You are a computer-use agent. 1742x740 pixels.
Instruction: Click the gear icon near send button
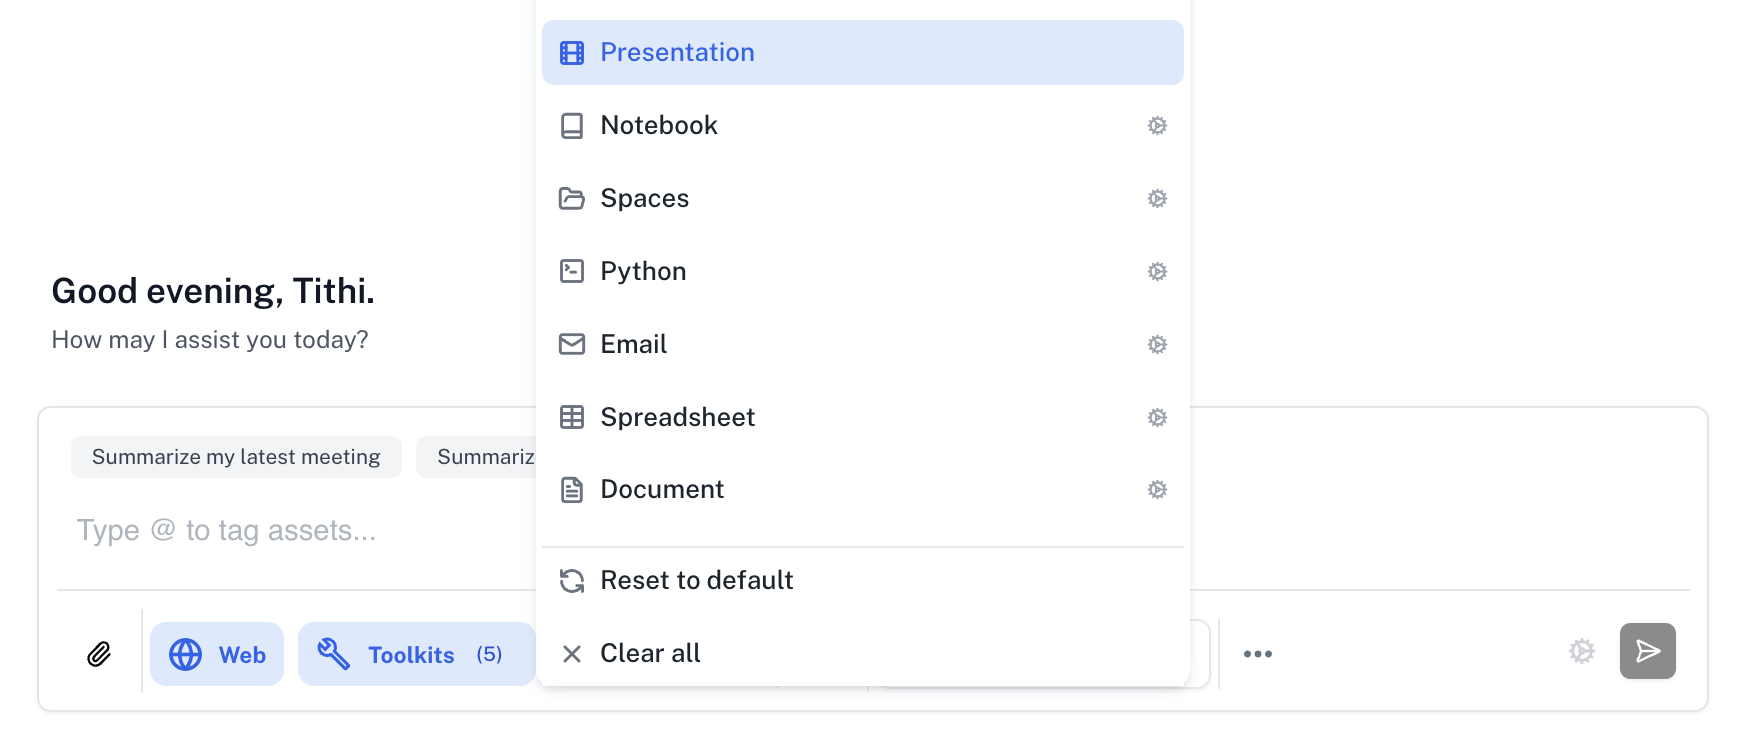pos(1581,652)
